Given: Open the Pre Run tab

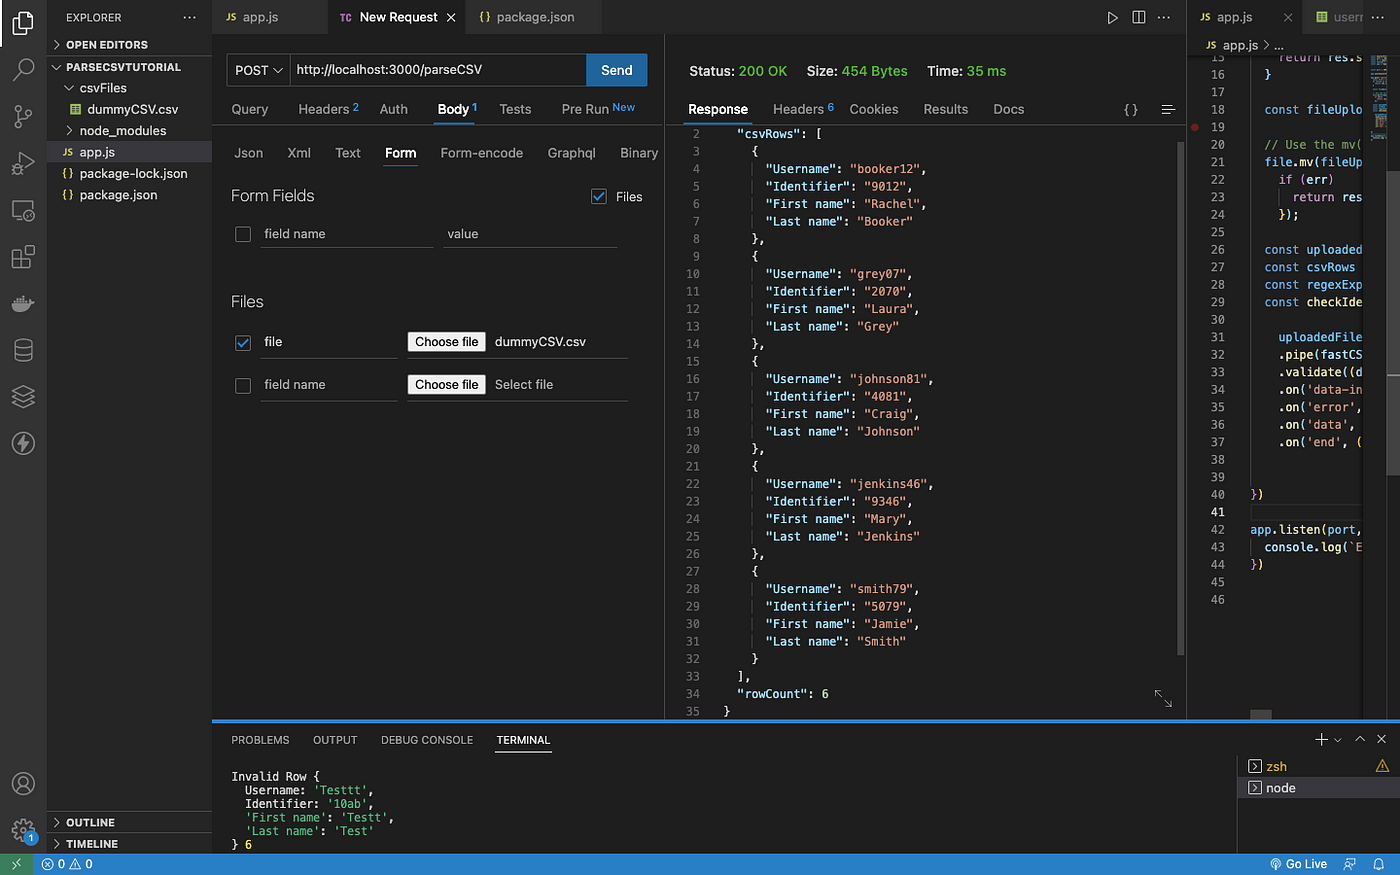Looking at the screenshot, I should pos(598,109).
